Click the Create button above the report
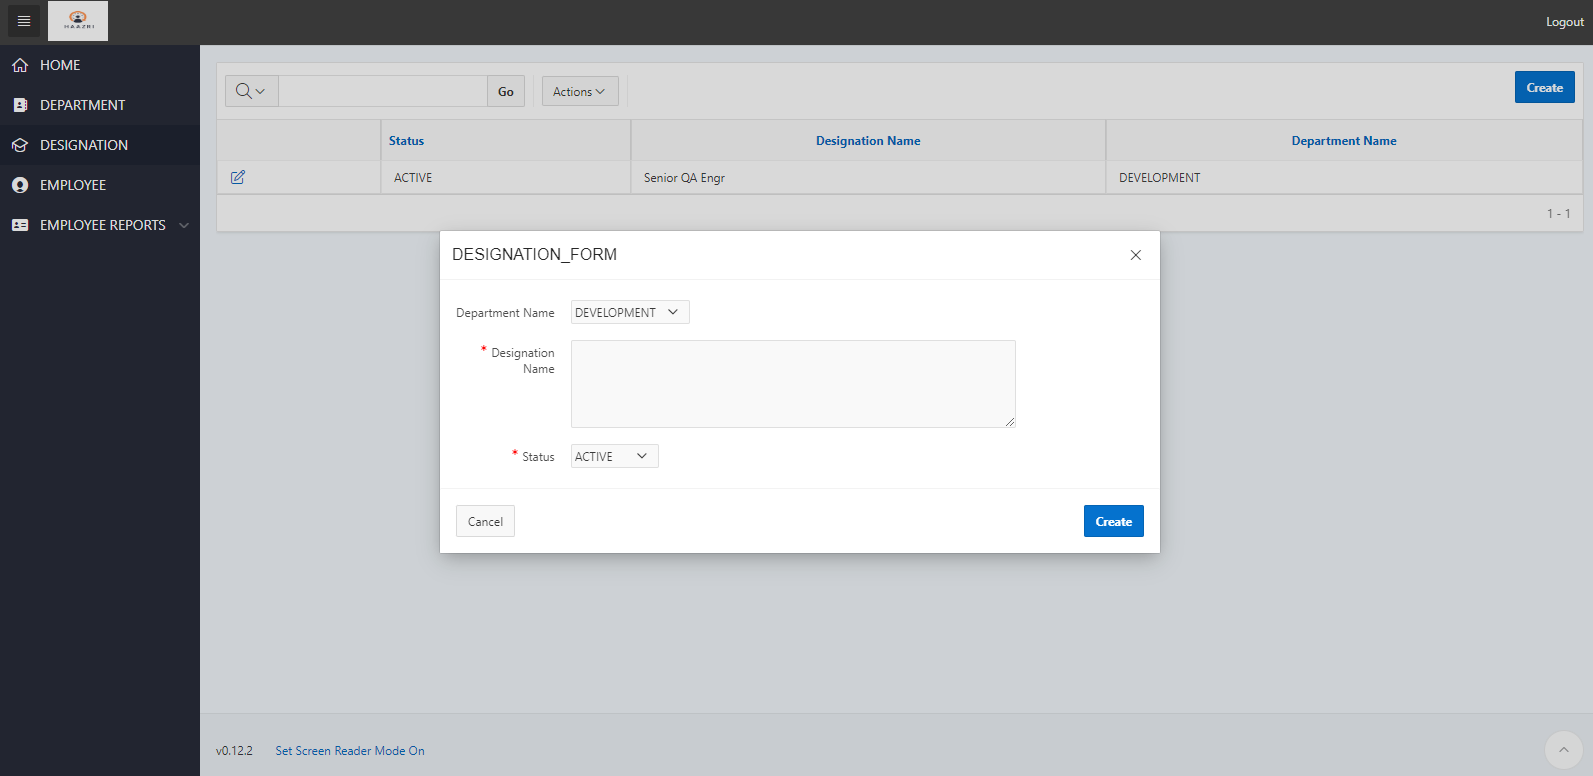Screen dimensions: 1593x776 (x=1545, y=87)
